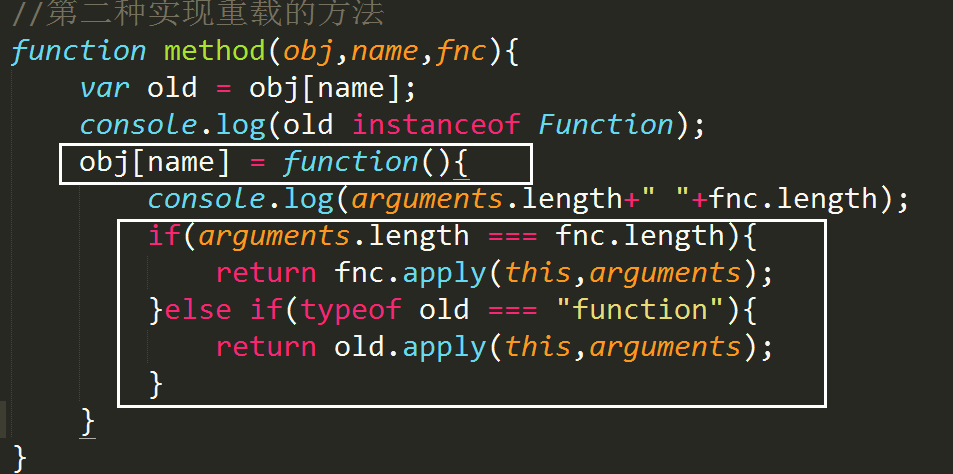953x474 pixels.
Task: Click 'obj[name]' being assigned the anonymous function
Action: coord(154,163)
